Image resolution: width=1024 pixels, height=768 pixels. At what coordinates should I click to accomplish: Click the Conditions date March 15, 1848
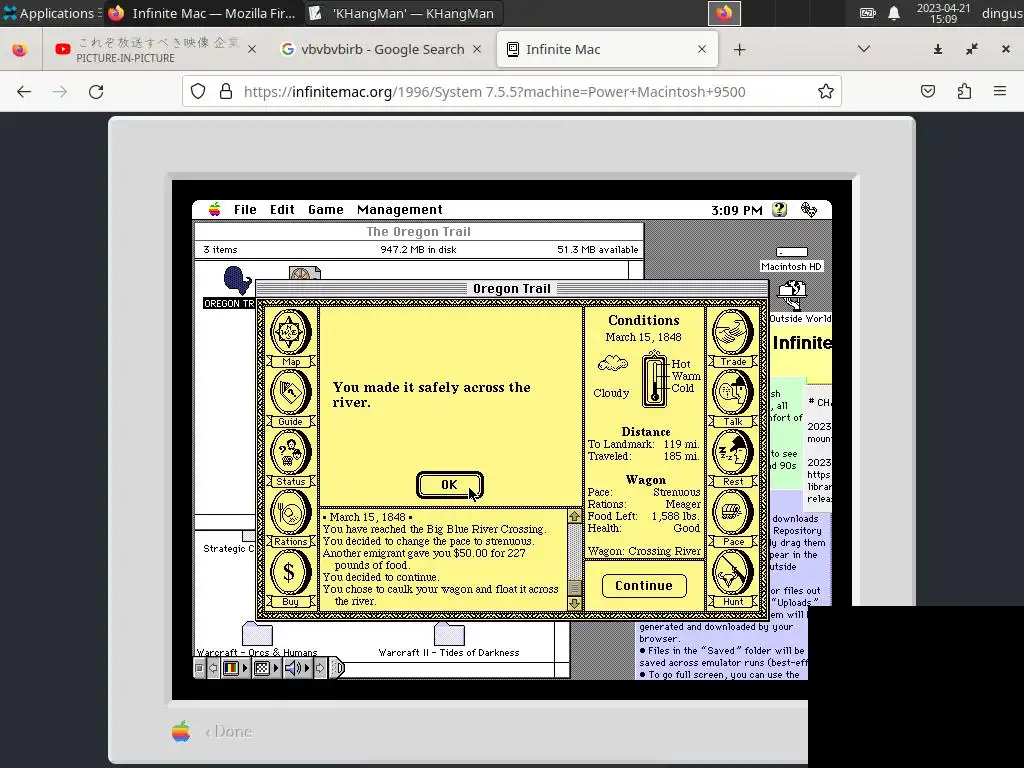[643, 337]
